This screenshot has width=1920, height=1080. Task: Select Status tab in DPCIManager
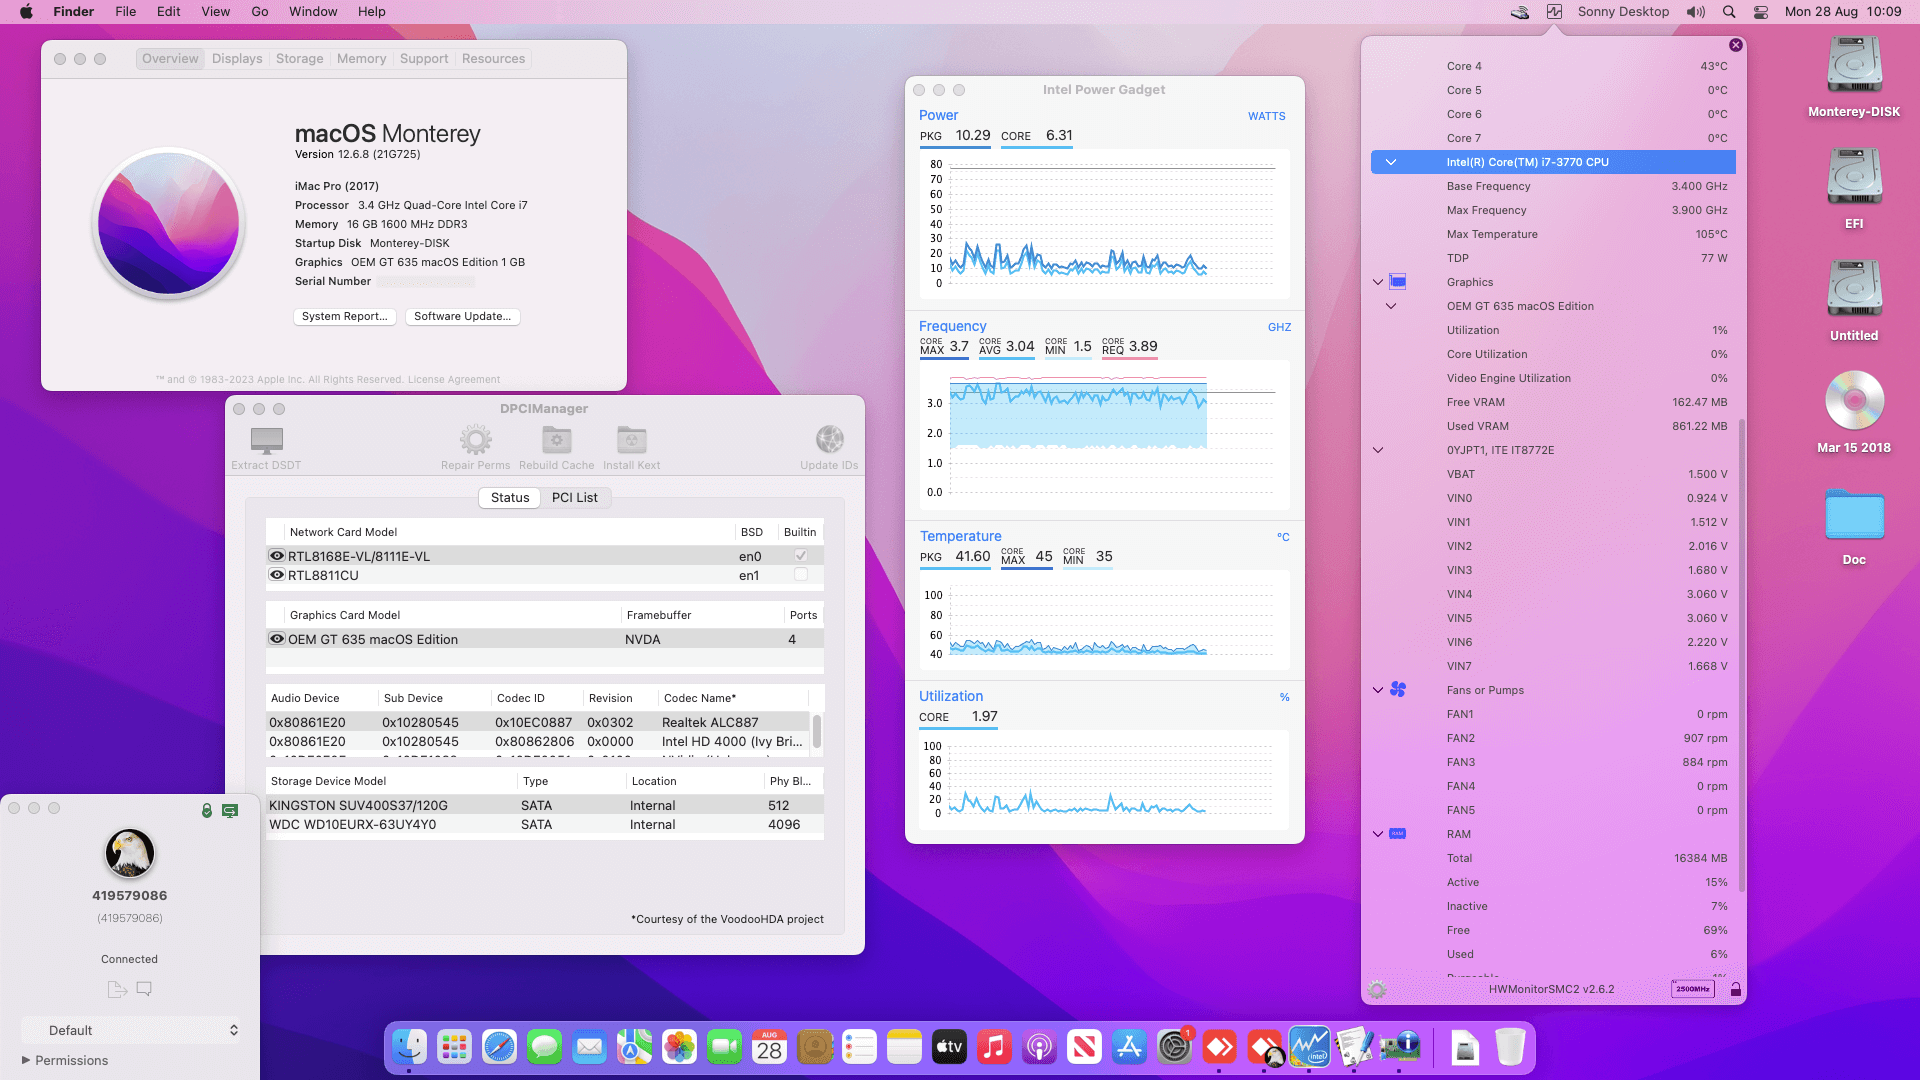tap(510, 497)
